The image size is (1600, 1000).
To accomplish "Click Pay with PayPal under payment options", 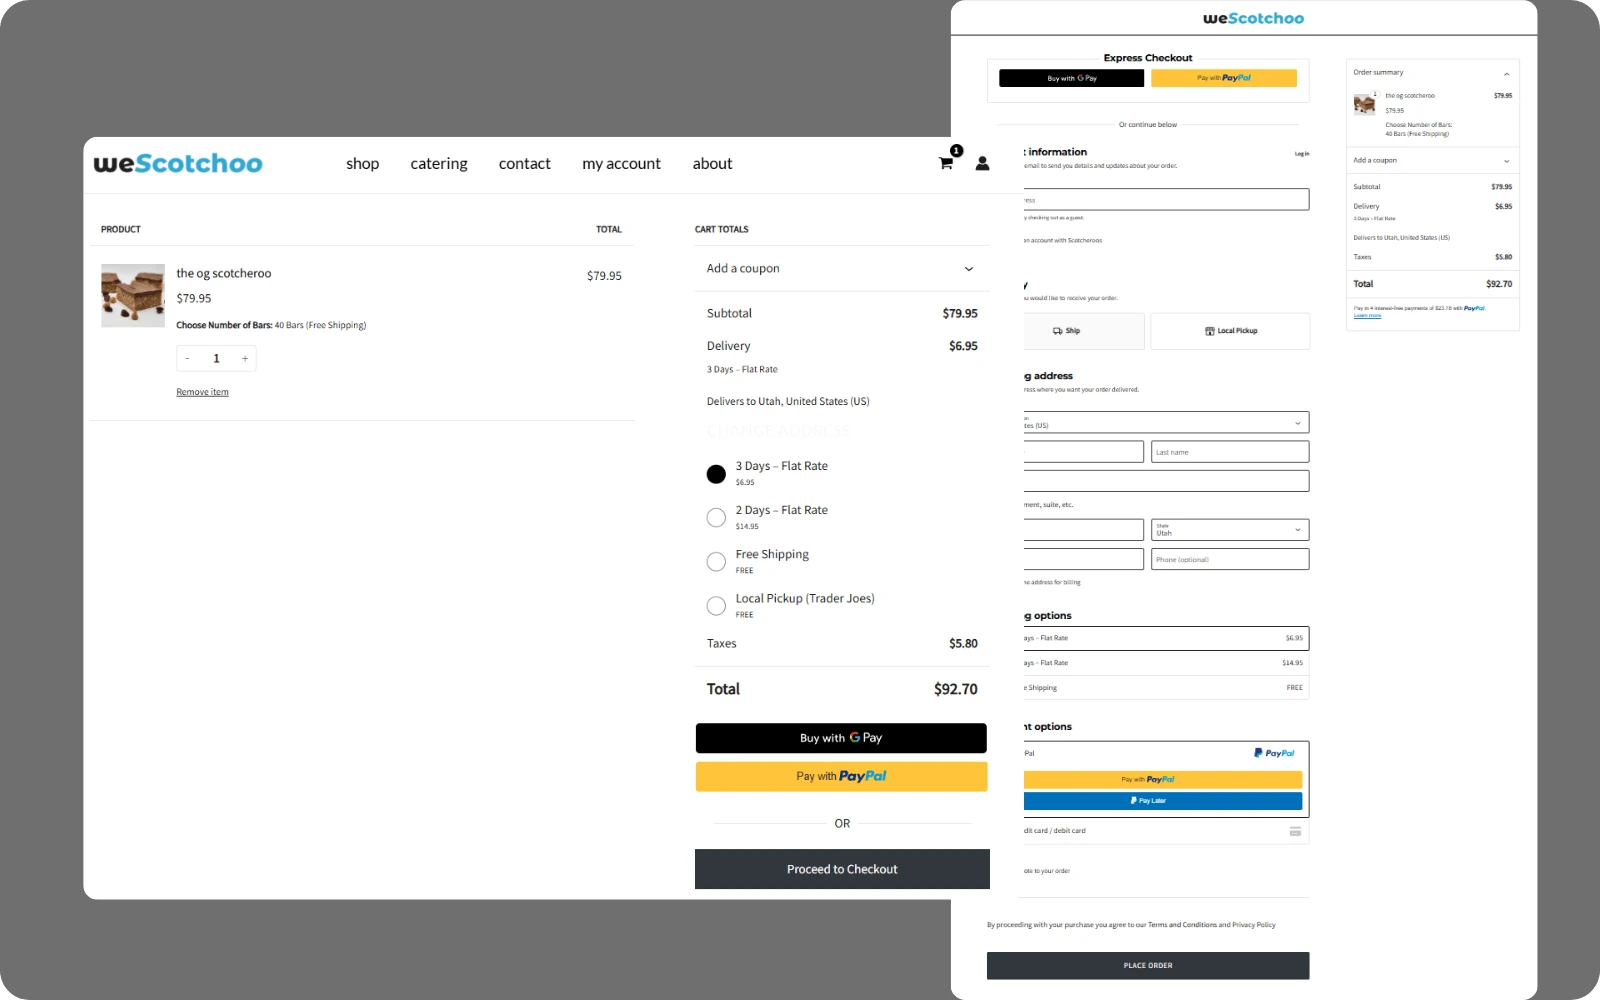I will pyautogui.click(x=1163, y=779).
